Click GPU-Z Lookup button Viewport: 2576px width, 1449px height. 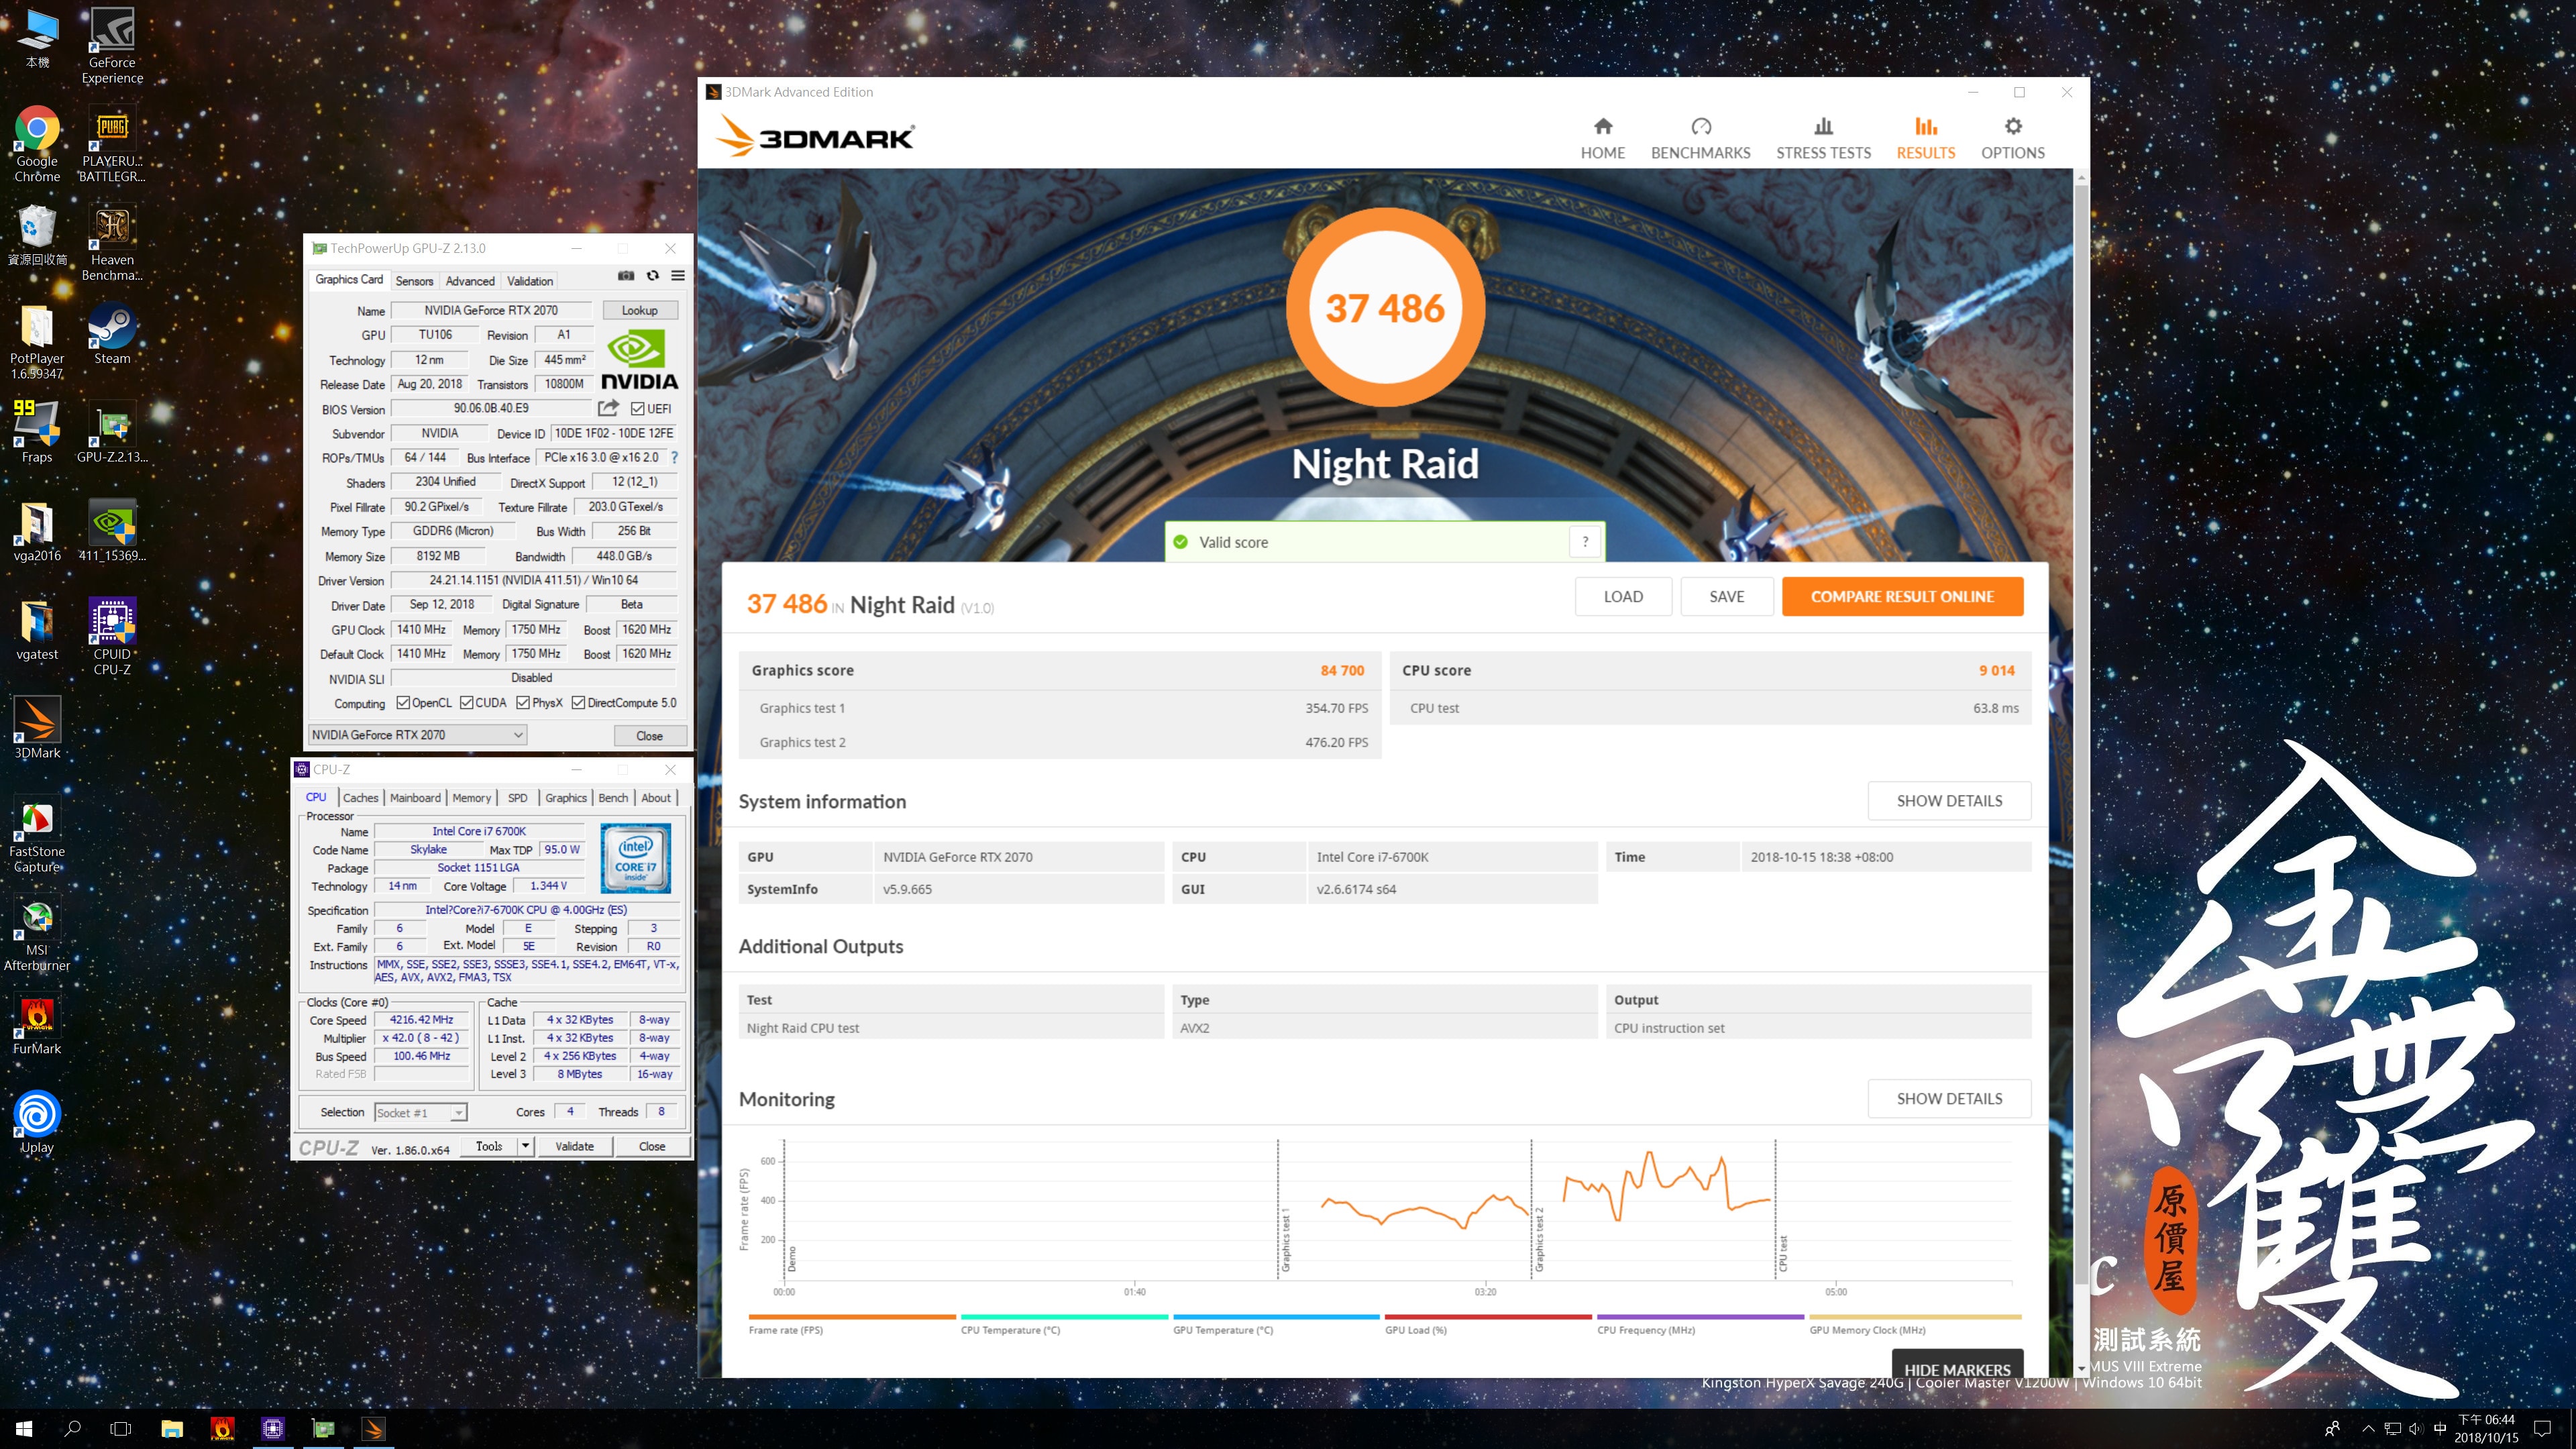point(640,310)
